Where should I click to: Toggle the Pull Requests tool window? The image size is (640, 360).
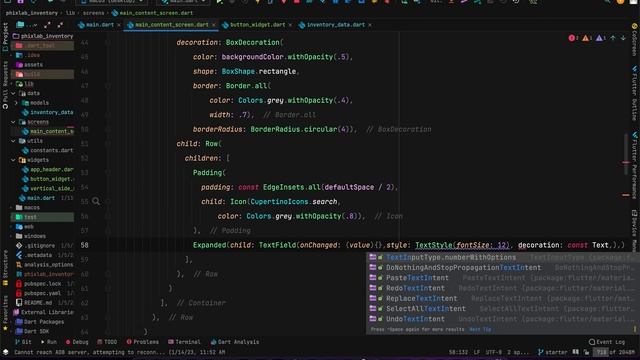pyautogui.click(x=5, y=85)
